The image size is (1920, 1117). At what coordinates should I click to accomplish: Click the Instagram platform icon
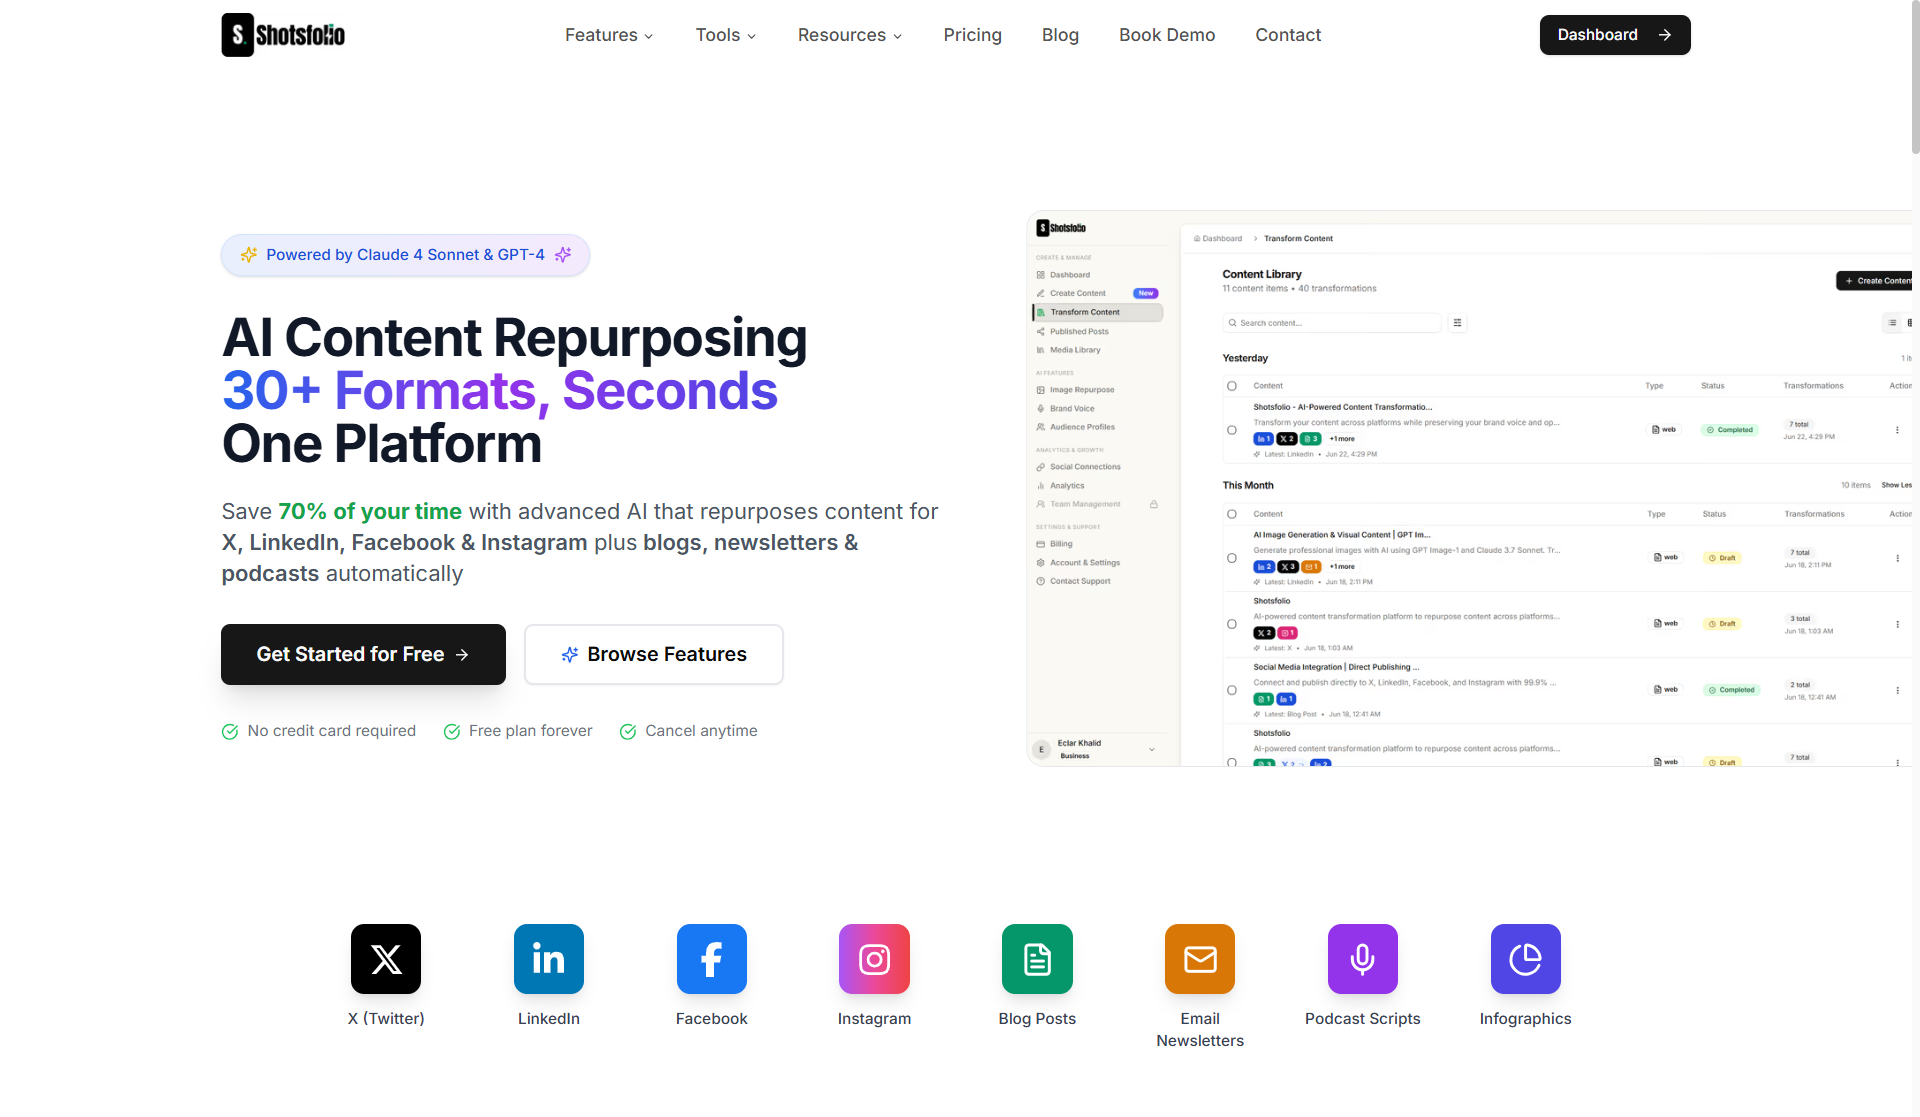[x=874, y=958]
